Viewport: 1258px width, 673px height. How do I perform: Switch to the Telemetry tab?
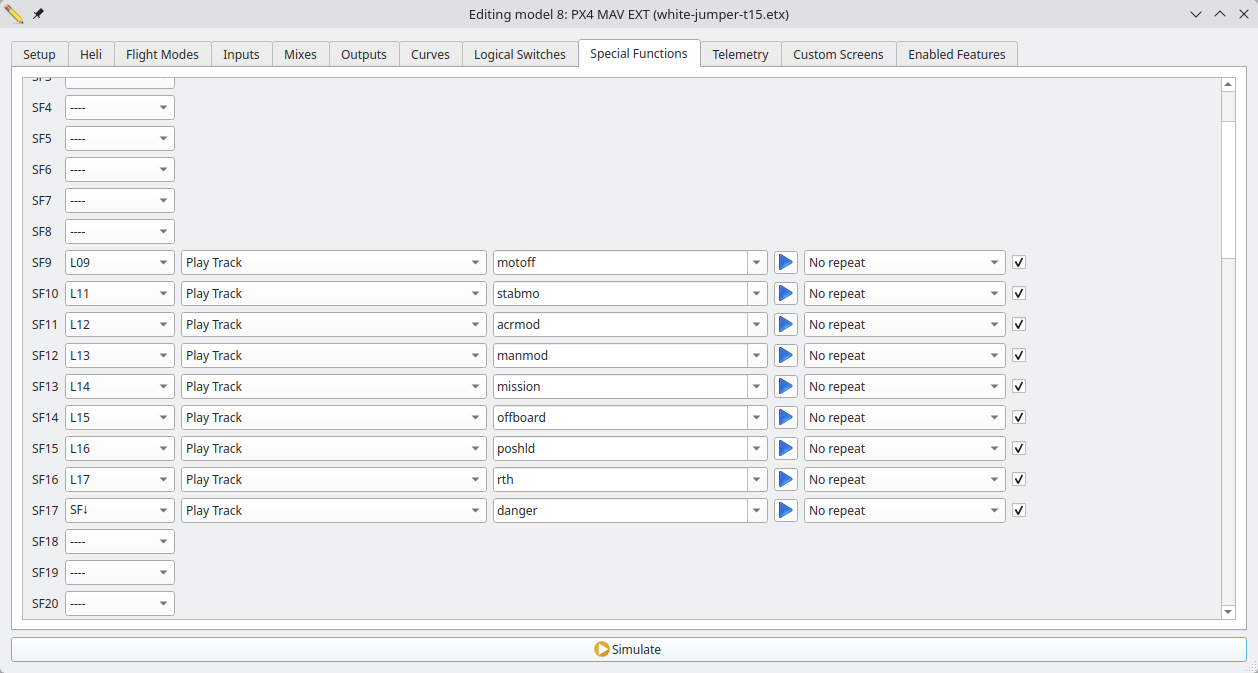[740, 54]
